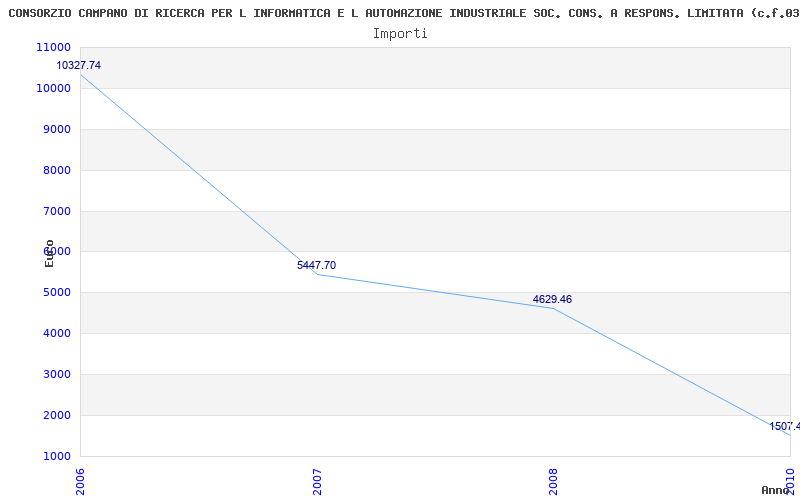The image size is (800, 500).
Task: Select the 2007 year axis label
Action: 317,482
